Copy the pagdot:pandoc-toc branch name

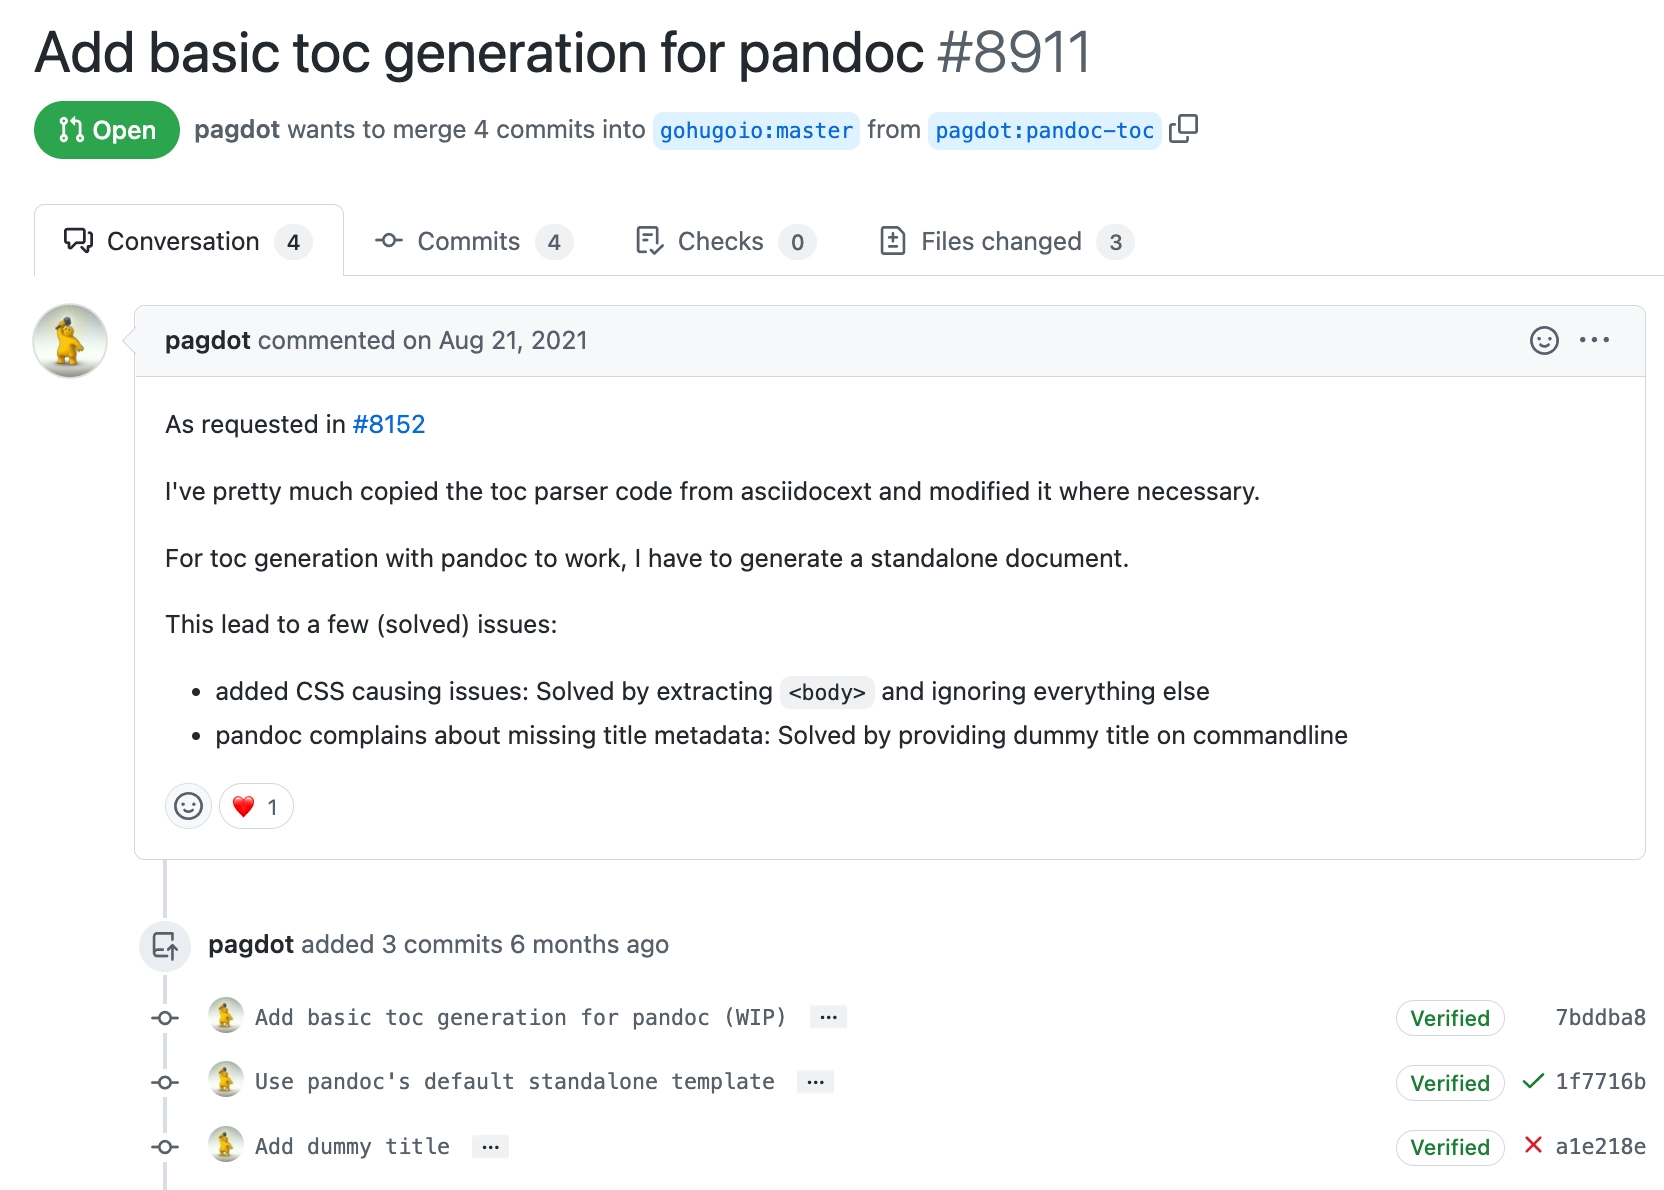(x=1184, y=129)
